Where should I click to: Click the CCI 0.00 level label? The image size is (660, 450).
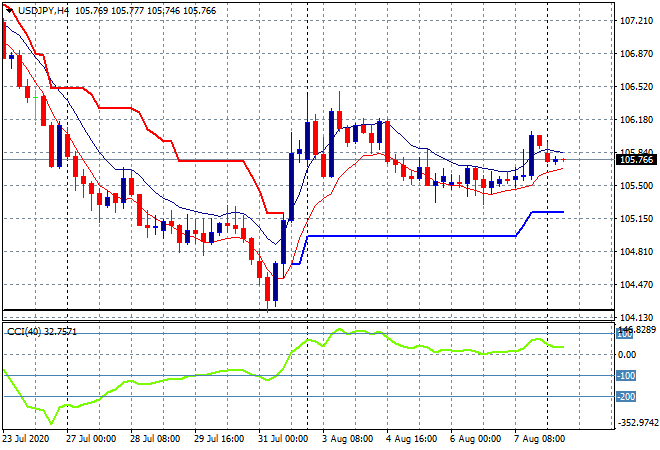[627, 355]
